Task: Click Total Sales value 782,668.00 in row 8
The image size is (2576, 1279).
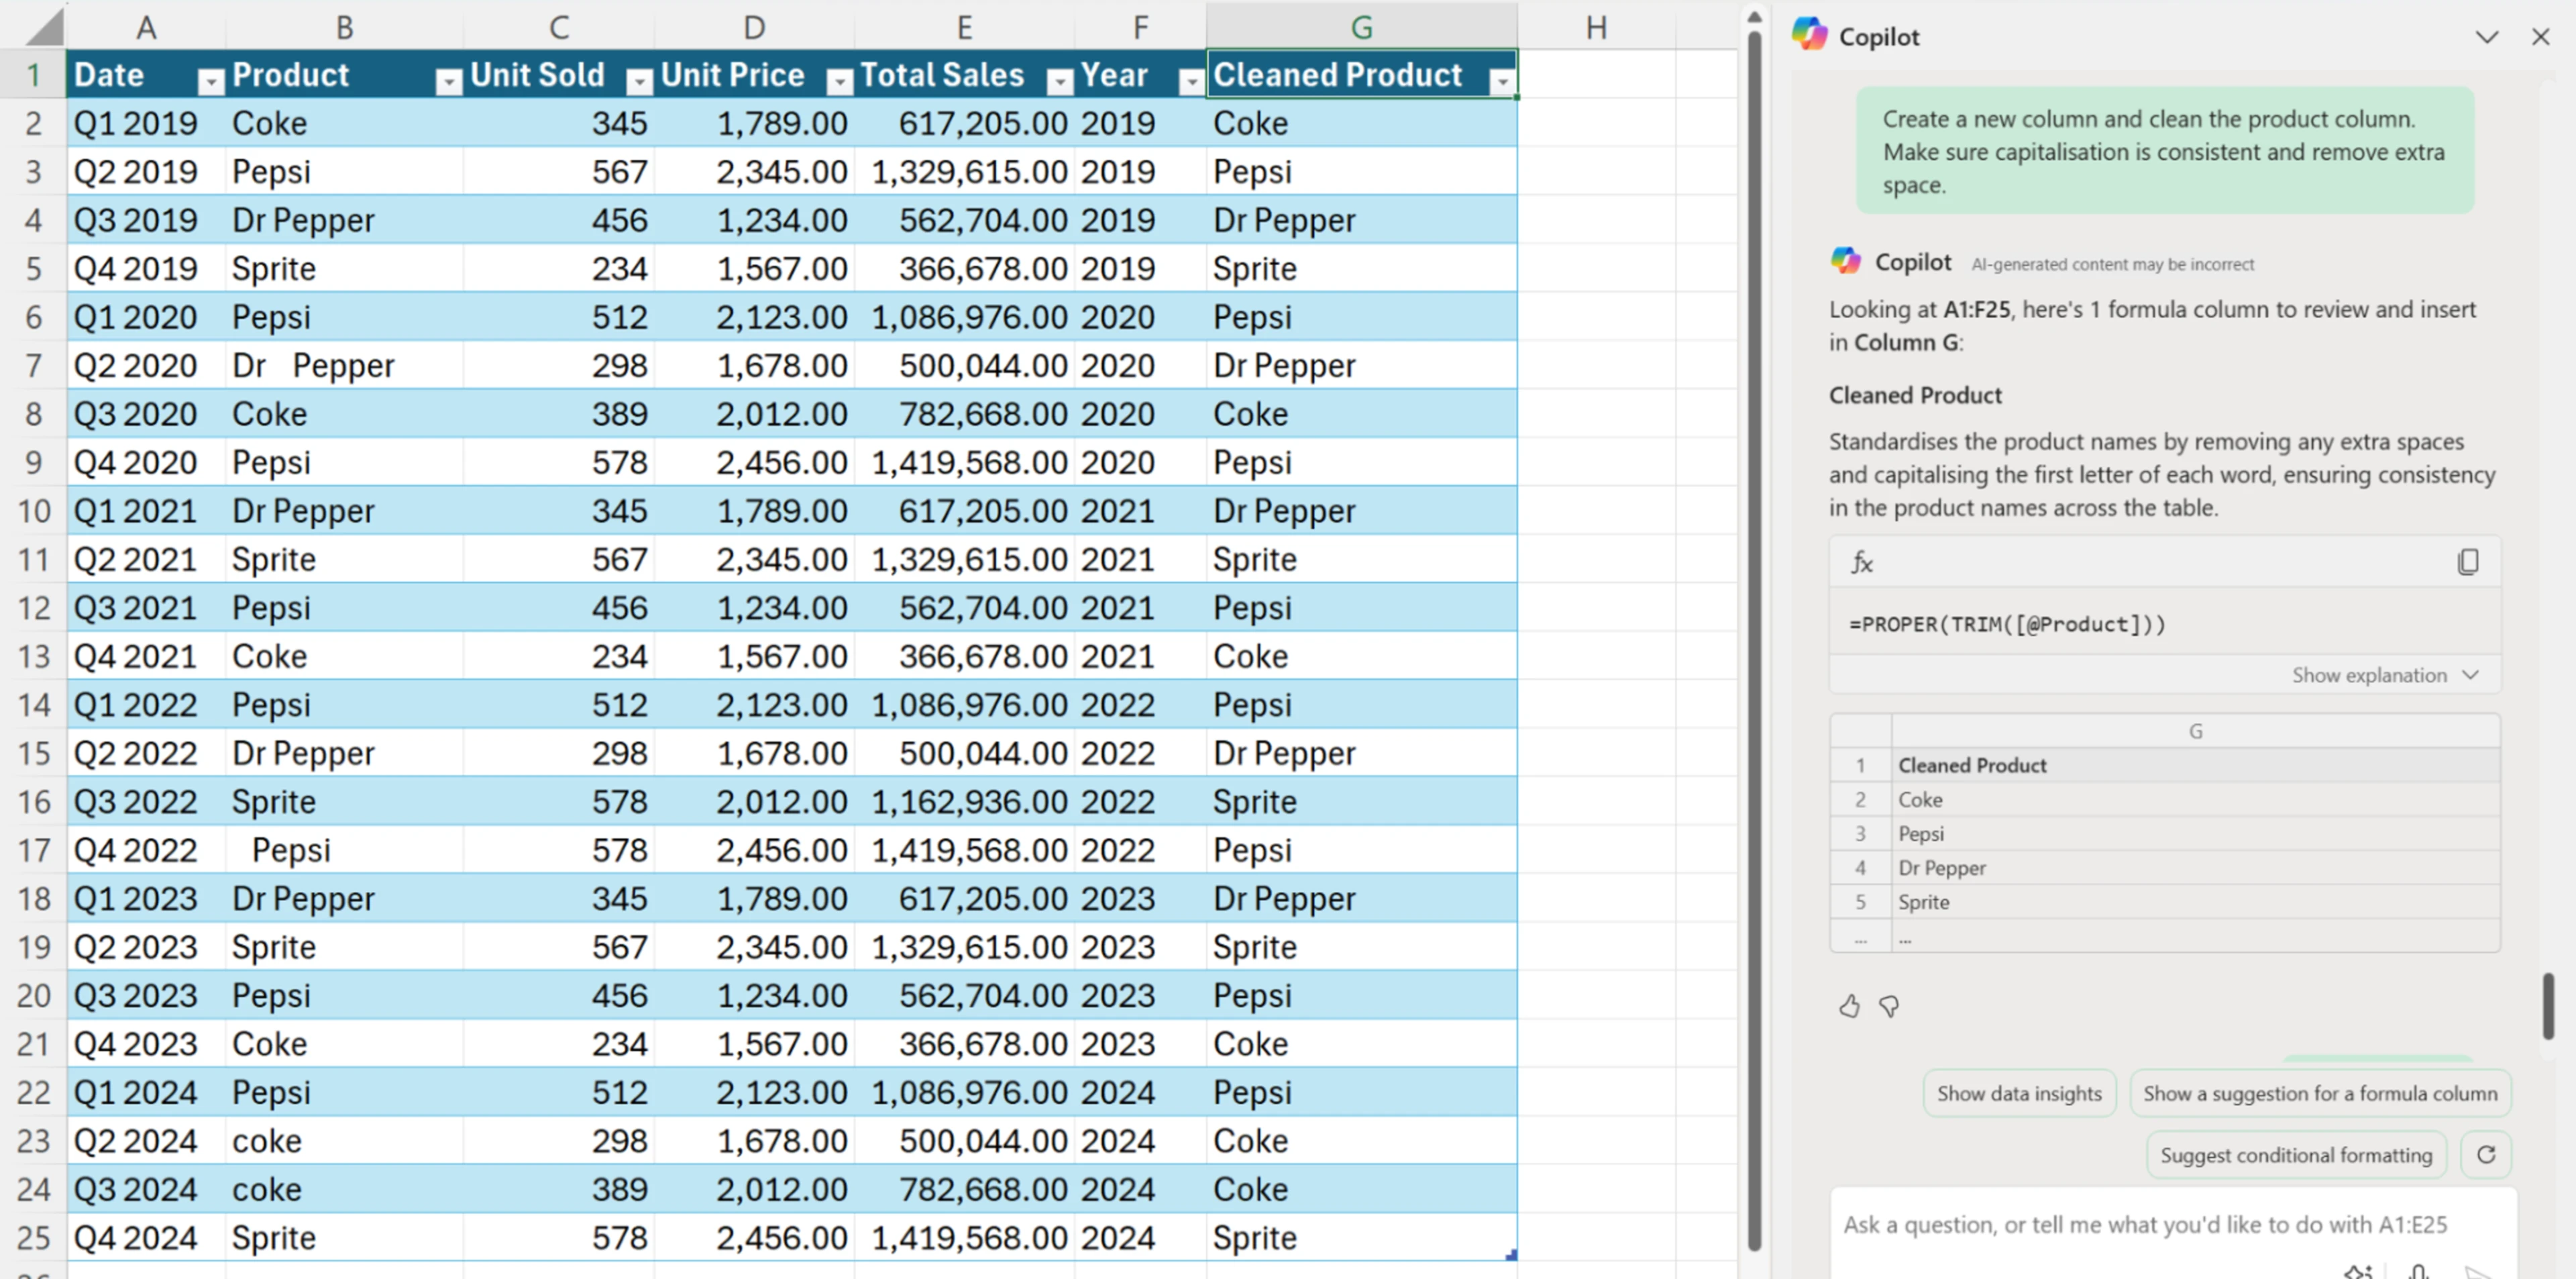Action: click(964, 413)
